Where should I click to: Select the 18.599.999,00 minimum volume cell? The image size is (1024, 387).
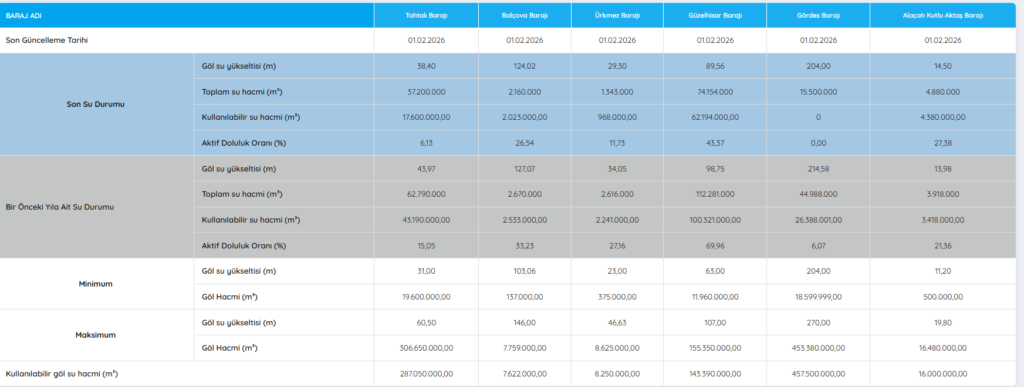click(818, 297)
